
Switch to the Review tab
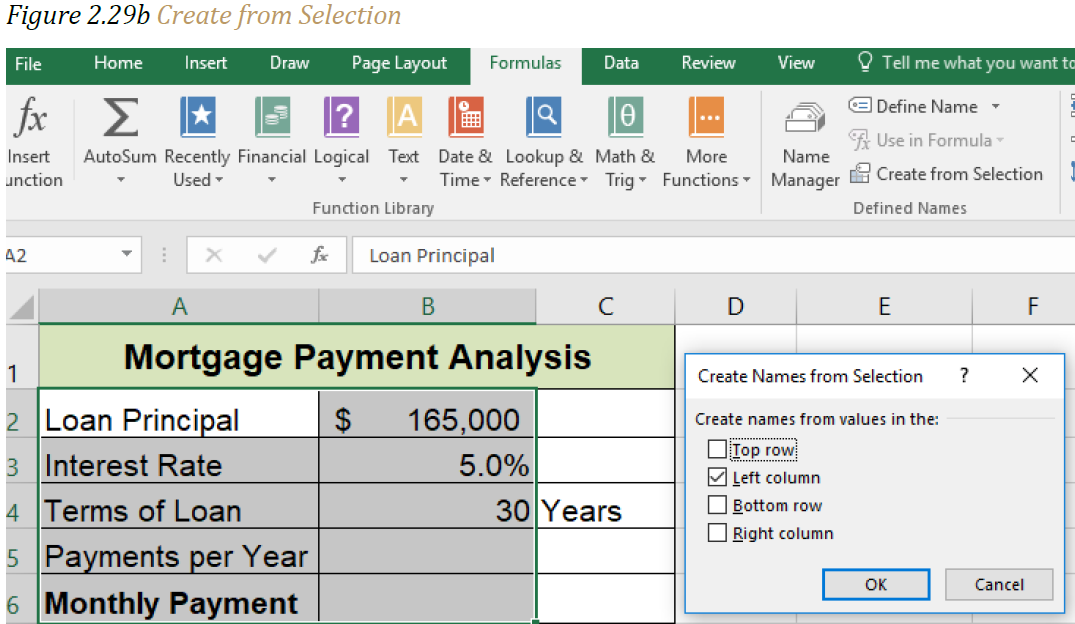(708, 63)
